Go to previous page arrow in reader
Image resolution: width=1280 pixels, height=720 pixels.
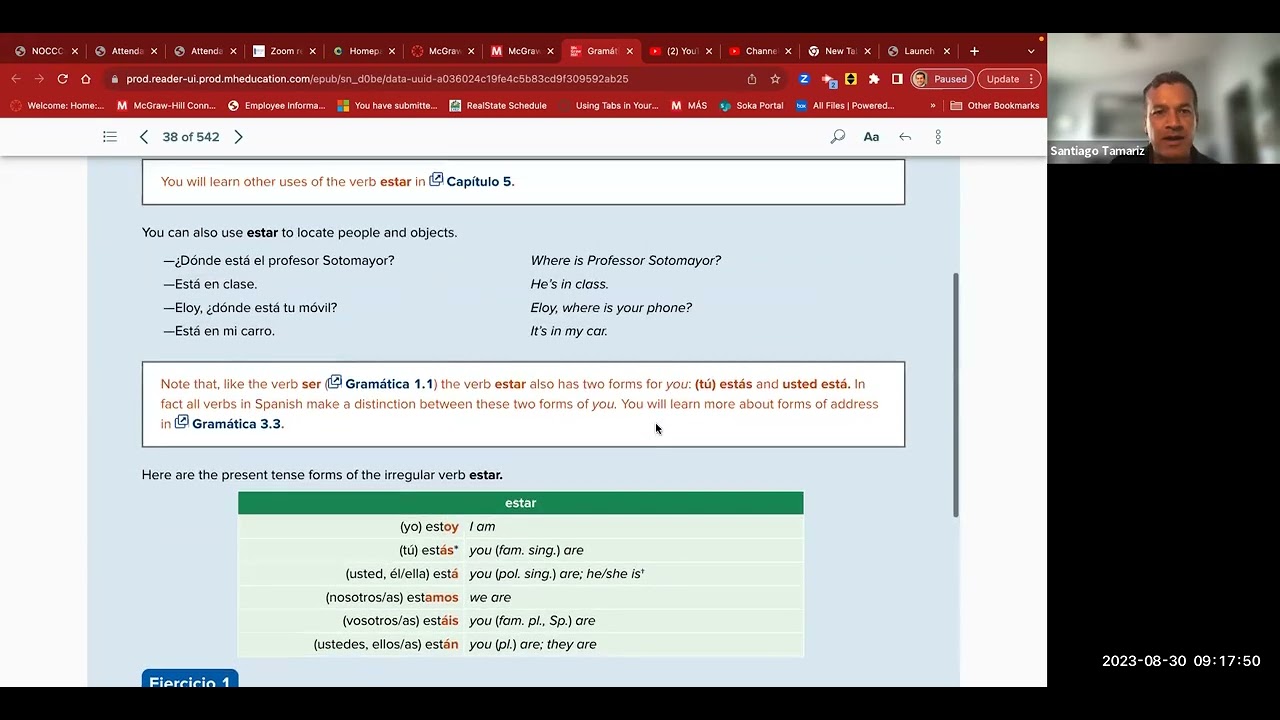point(144,137)
